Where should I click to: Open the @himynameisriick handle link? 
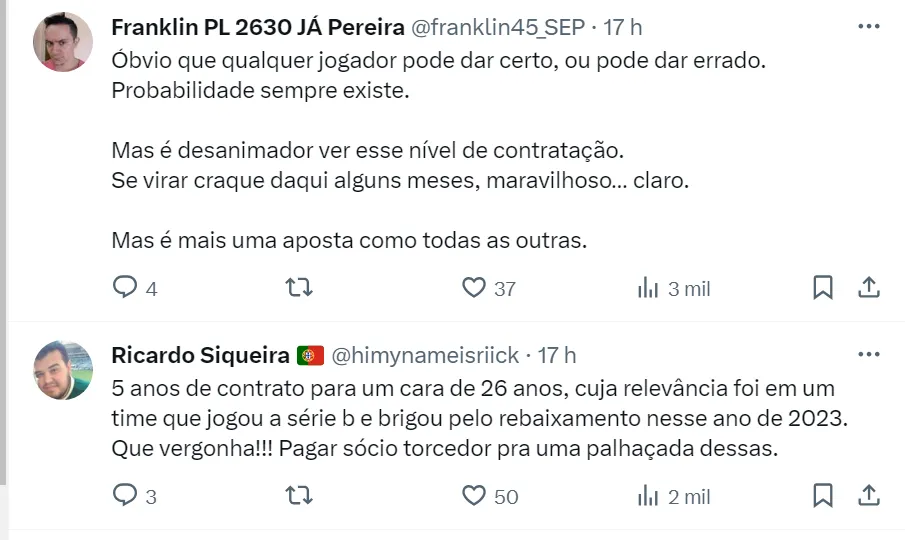pyautogui.click(x=425, y=355)
